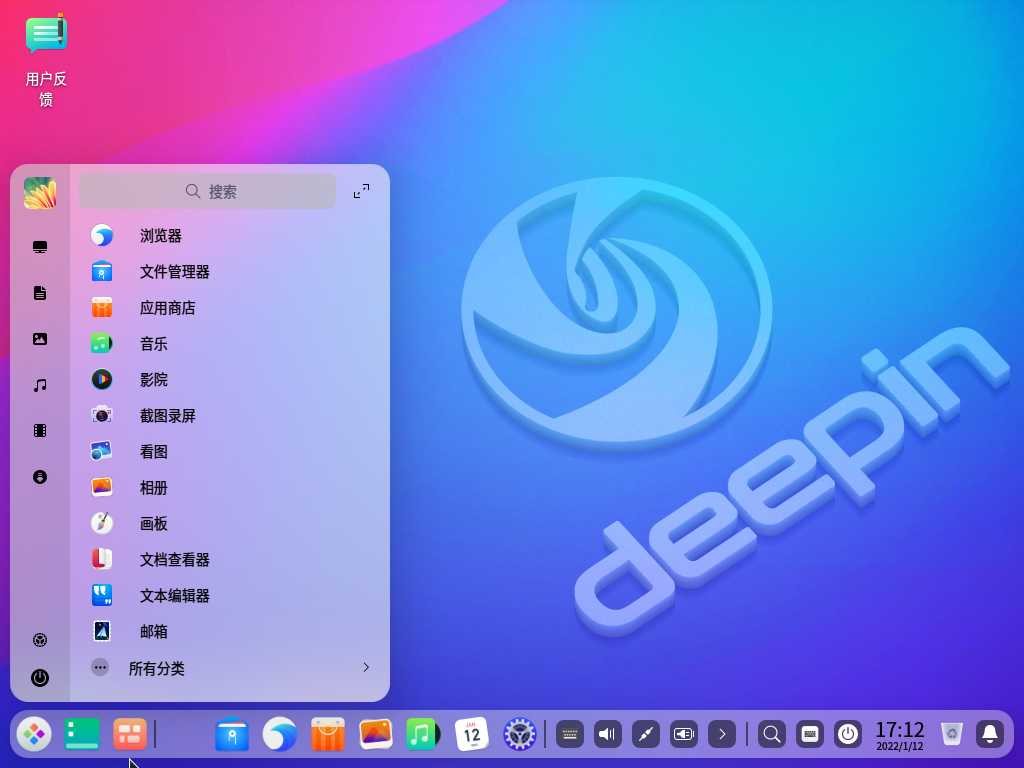Open Downloads folder from launcher sidebar
1024x768 pixels.
coord(40,477)
